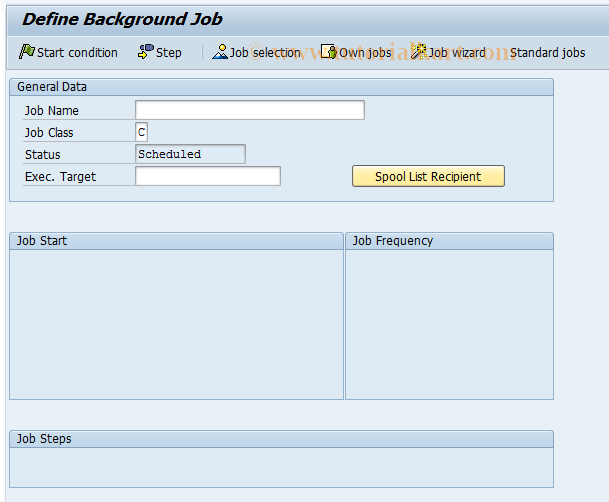Click the Job wizard toolbar label
This screenshot has height=502, width=609.
tap(457, 52)
